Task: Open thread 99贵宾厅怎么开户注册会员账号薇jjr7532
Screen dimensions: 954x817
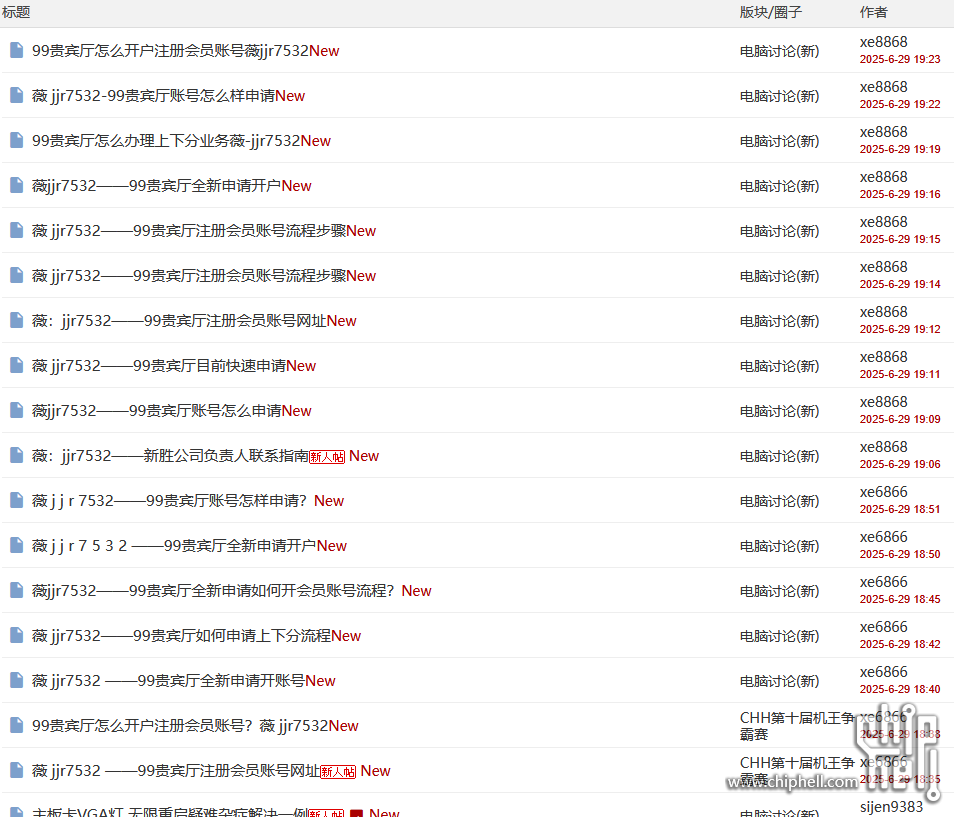Action: coord(170,50)
